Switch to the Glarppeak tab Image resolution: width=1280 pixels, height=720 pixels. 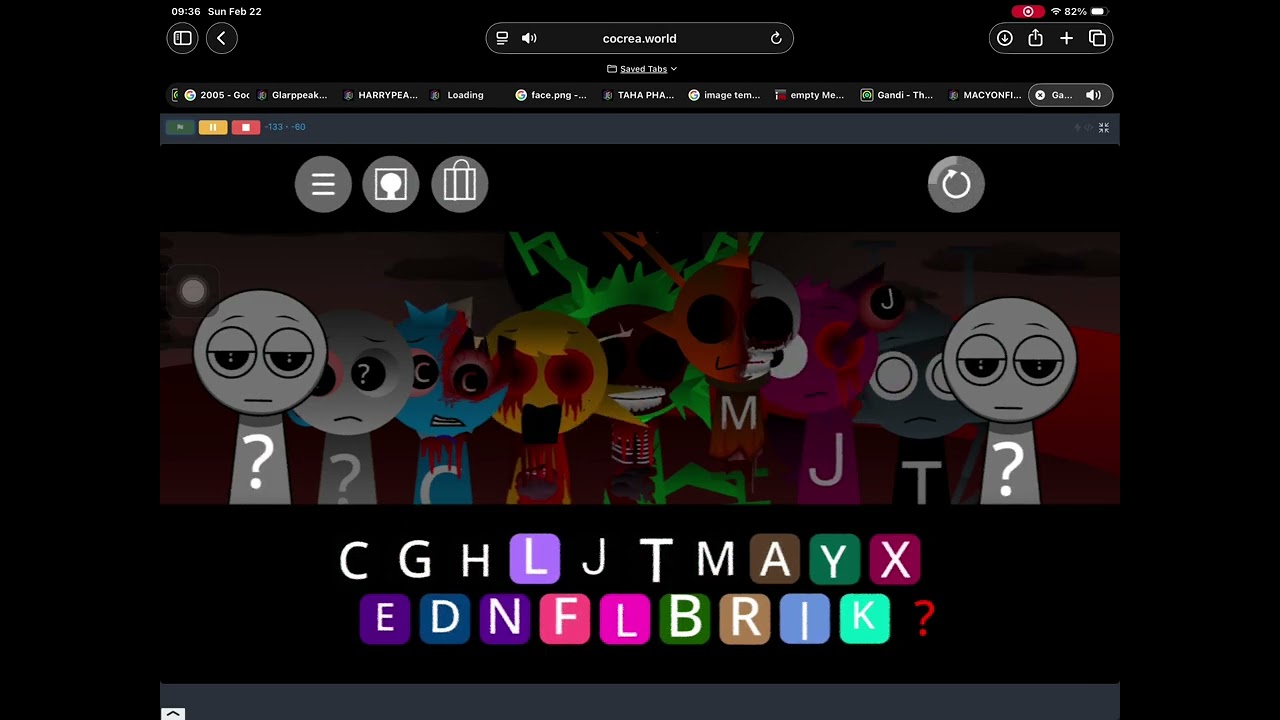click(x=292, y=95)
